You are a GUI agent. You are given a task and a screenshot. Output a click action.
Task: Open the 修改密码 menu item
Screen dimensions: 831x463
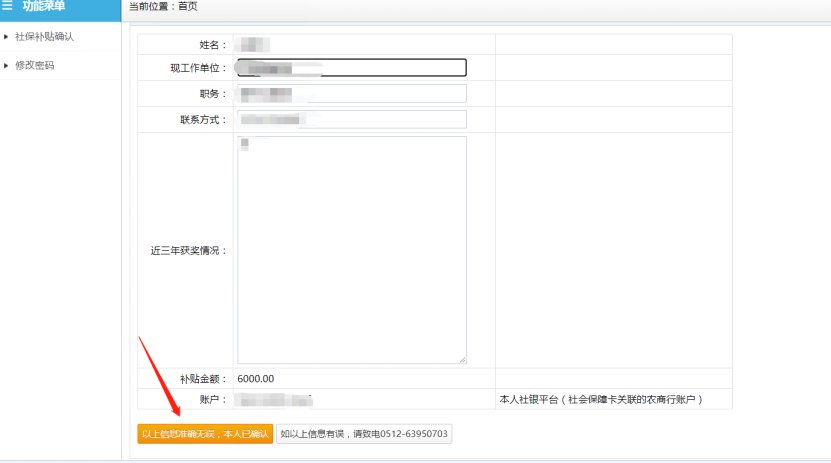[x=35, y=65]
